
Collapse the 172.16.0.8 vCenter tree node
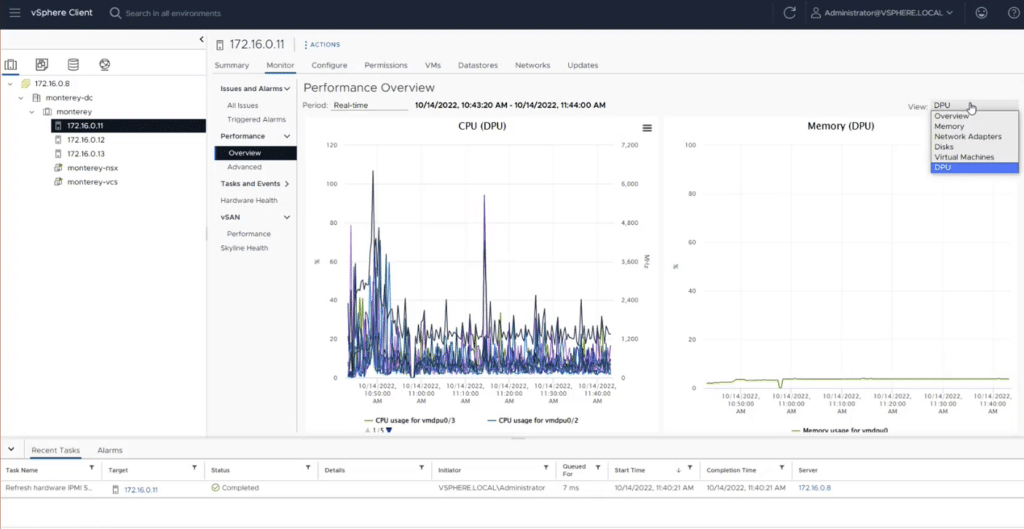pyautogui.click(x=10, y=84)
